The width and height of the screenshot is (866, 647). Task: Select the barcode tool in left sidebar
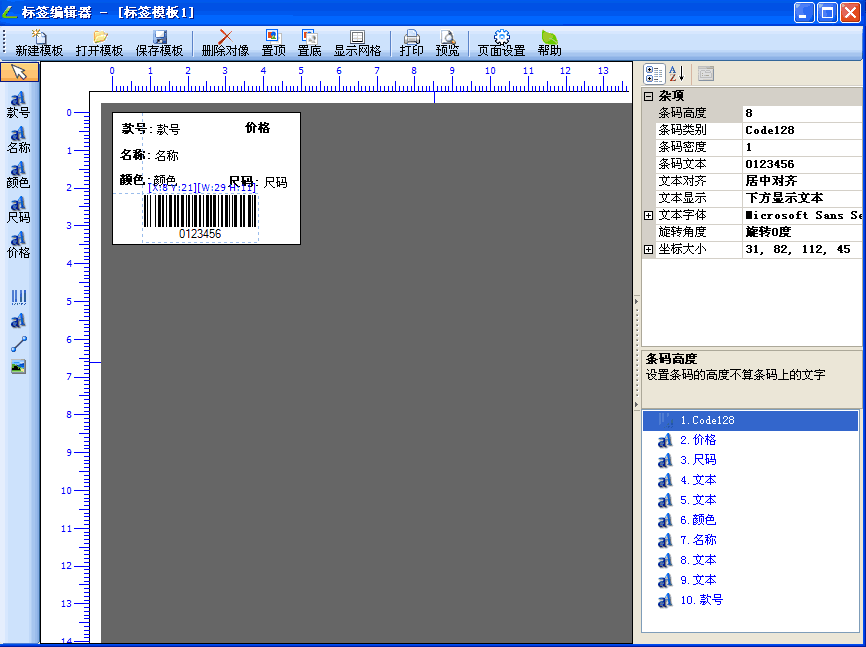[18, 297]
